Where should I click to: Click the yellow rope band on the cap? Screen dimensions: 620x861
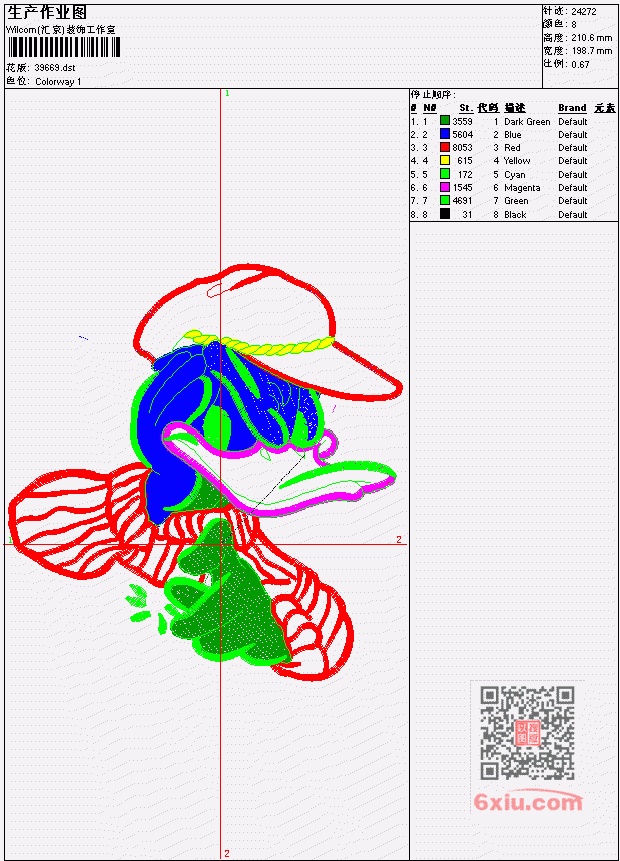(259, 344)
